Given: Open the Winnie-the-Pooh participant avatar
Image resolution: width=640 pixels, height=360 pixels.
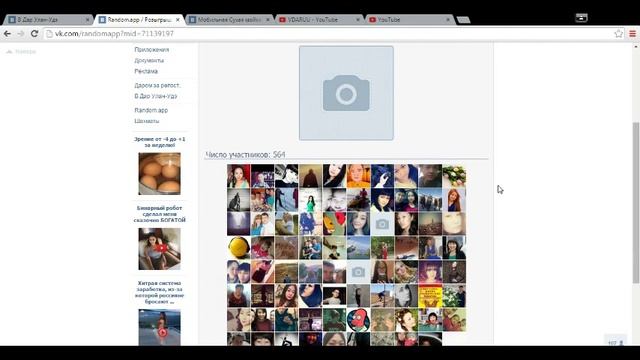Looking at the screenshot, I should click(x=335, y=224).
